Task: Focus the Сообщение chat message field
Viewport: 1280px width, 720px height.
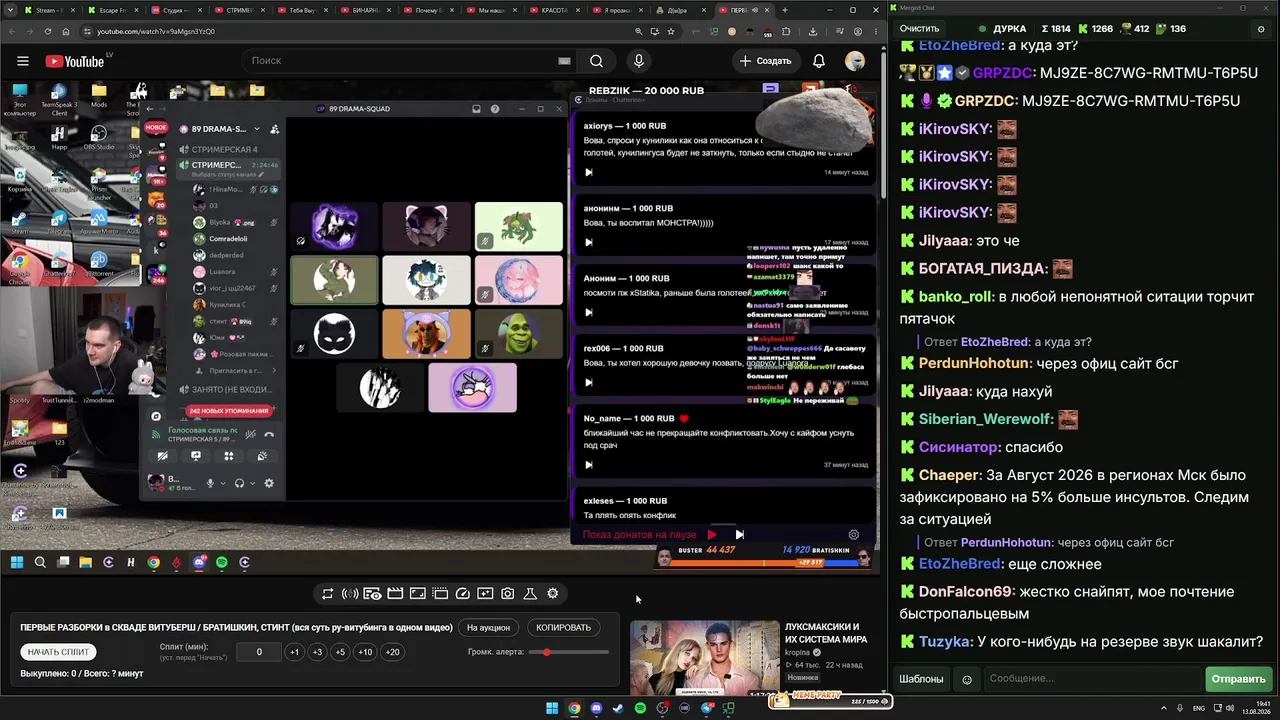Action: coord(1092,679)
